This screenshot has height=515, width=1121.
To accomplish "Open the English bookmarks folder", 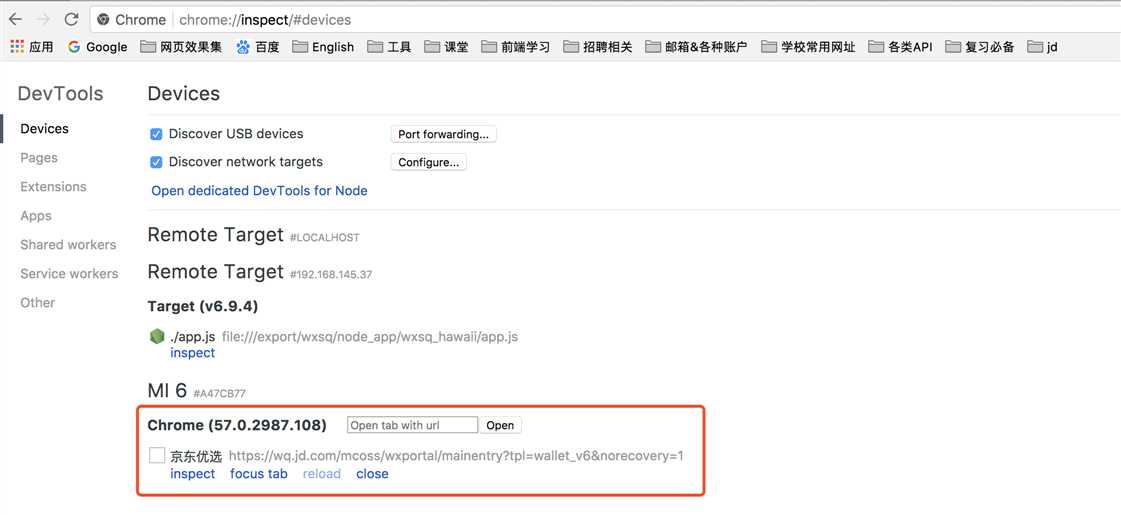I will pyautogui.click(x=323, y=47).
